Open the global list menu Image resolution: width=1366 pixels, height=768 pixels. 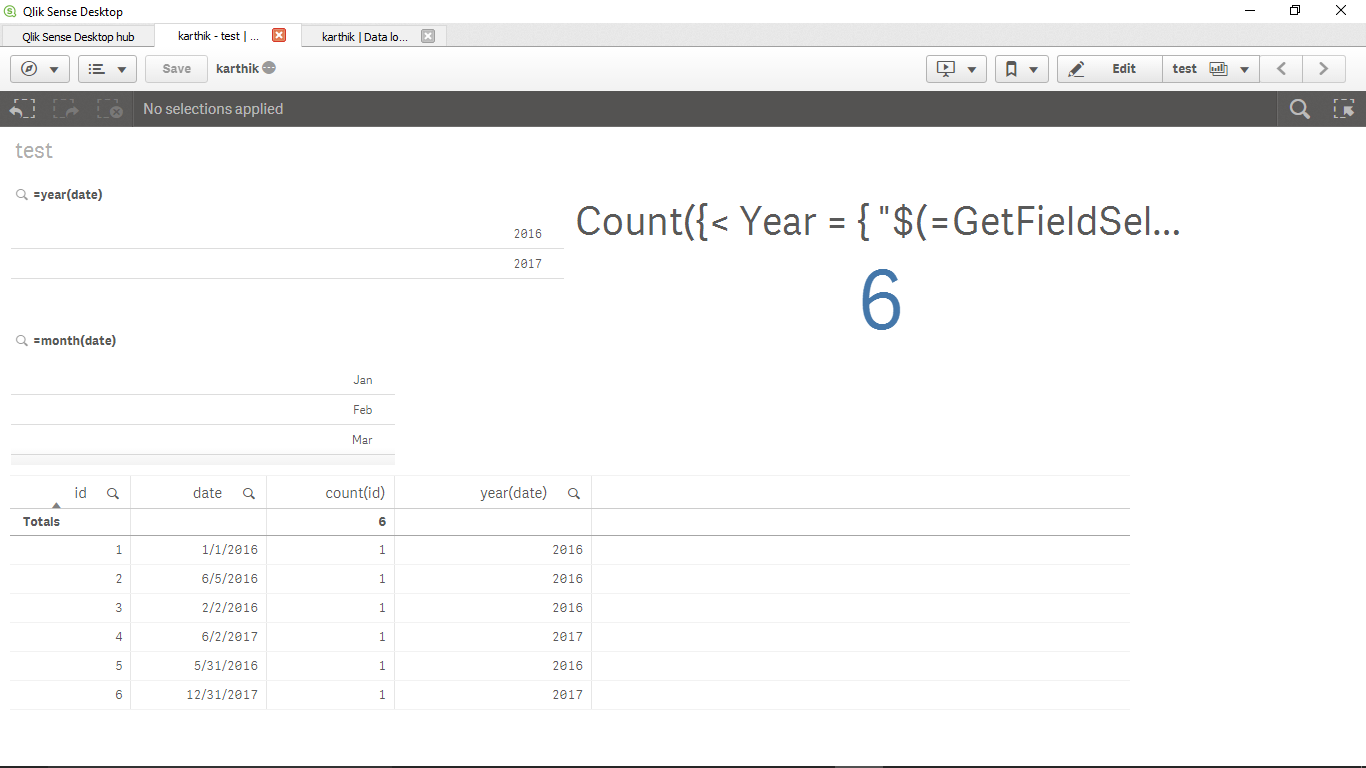(x=108, y=69)
